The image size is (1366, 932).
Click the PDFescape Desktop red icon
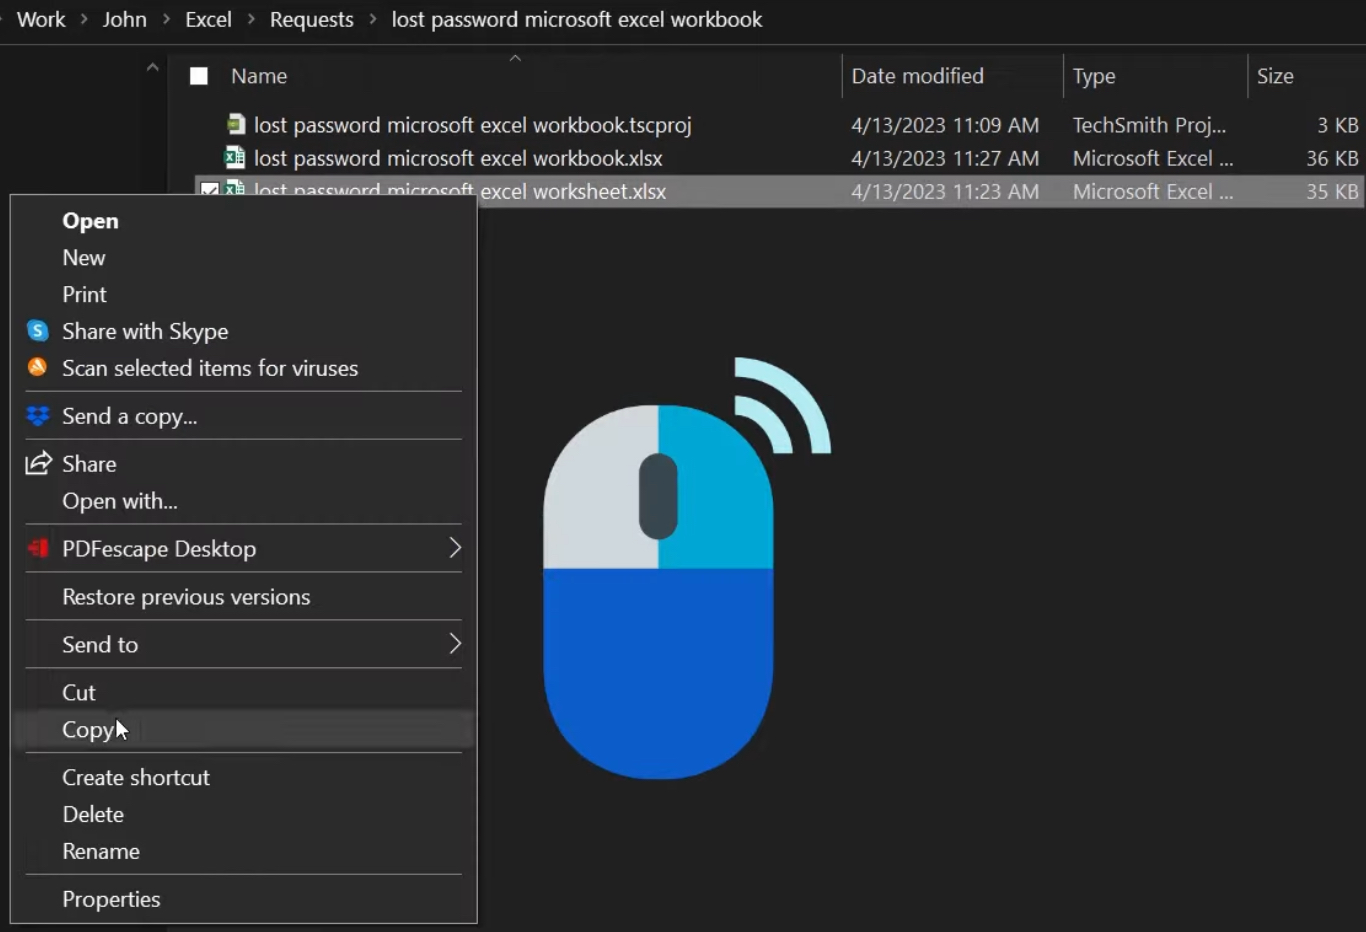(38, 548)
